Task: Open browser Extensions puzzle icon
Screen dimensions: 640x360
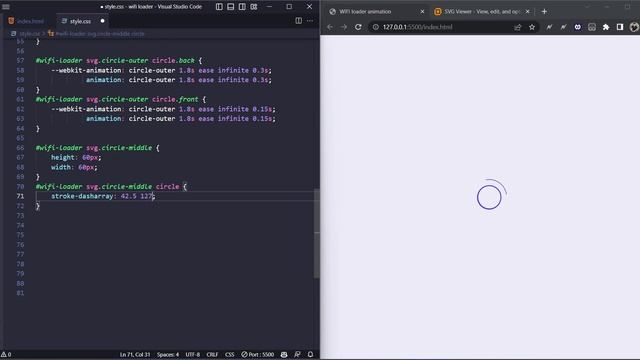Action: point(606,27)
